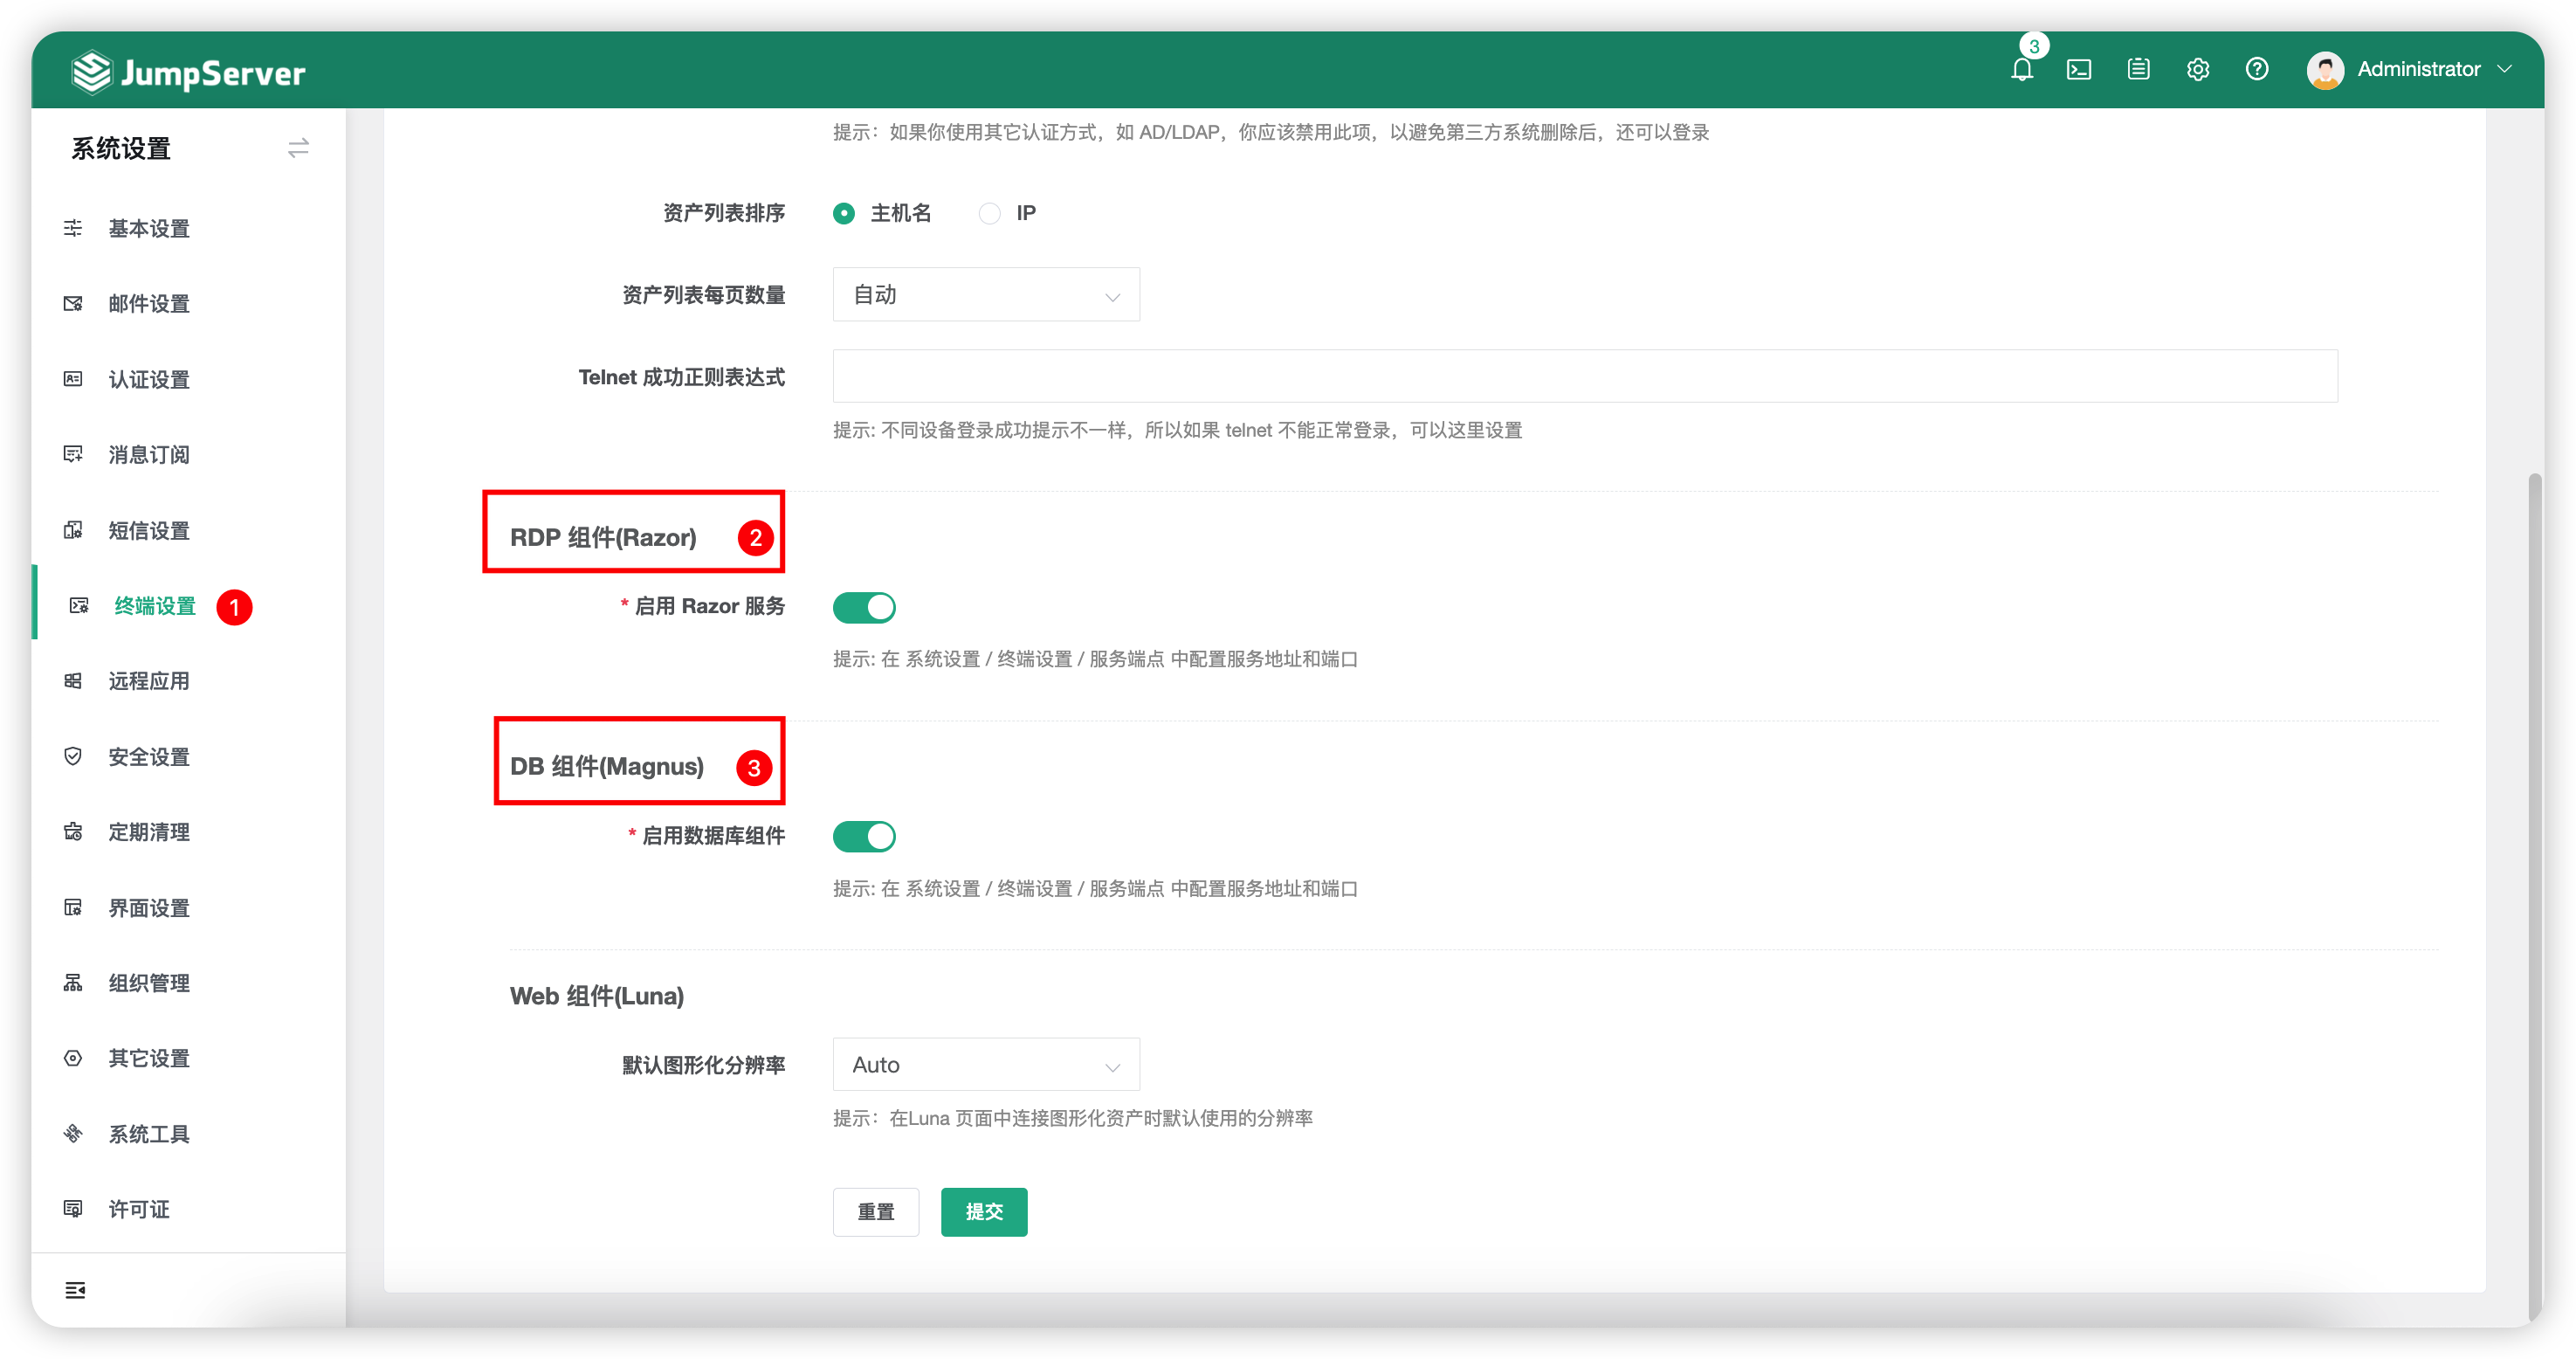
Task: Select the 主机名 radio option
Action: point(844,213)
